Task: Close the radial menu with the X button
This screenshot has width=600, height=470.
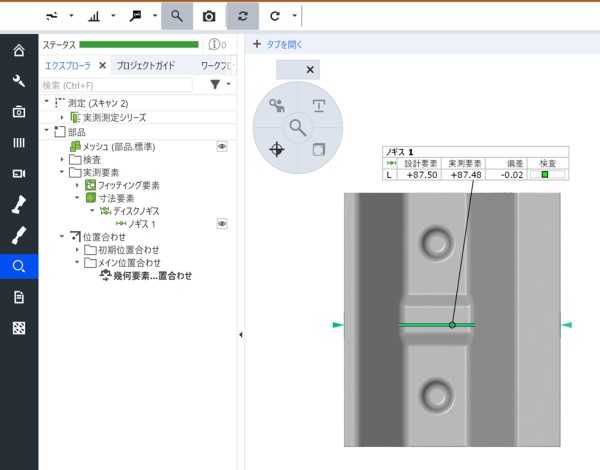Action: (x=310, y=70)
